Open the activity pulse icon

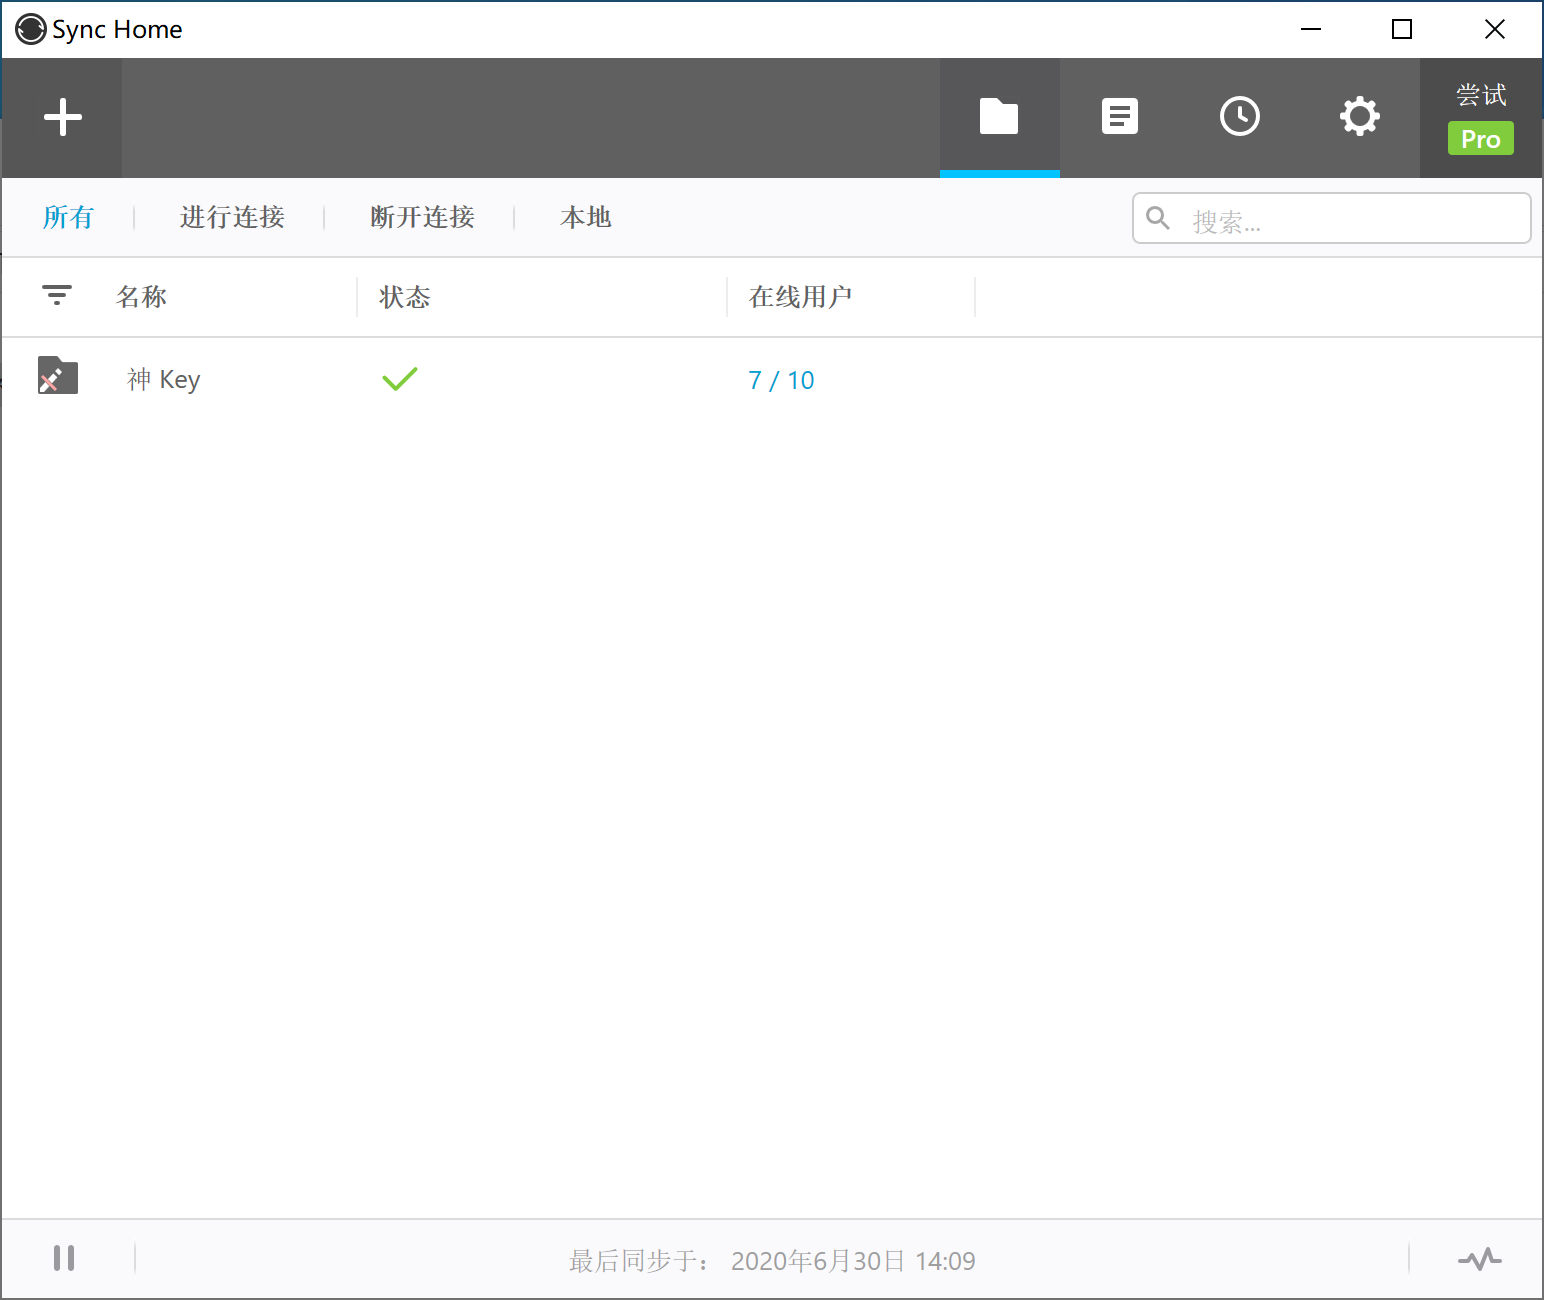(x=1480, y=1258)
